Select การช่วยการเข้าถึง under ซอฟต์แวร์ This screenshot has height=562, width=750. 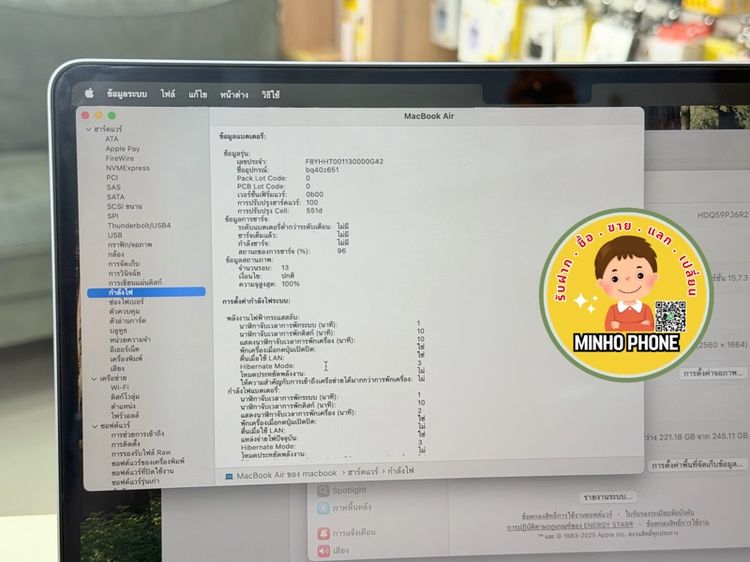point(138,434)
